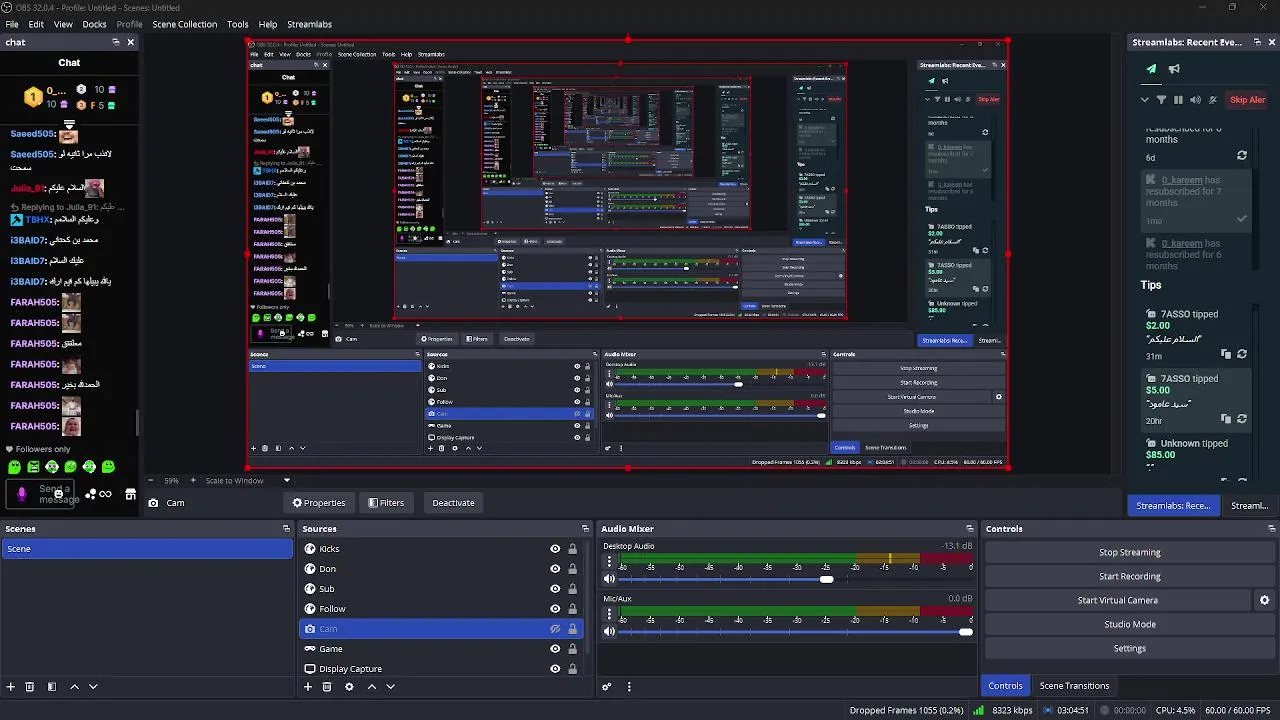Move source down arrow in the Sources toolbar
1280x720 pixels.
(391, 687)
